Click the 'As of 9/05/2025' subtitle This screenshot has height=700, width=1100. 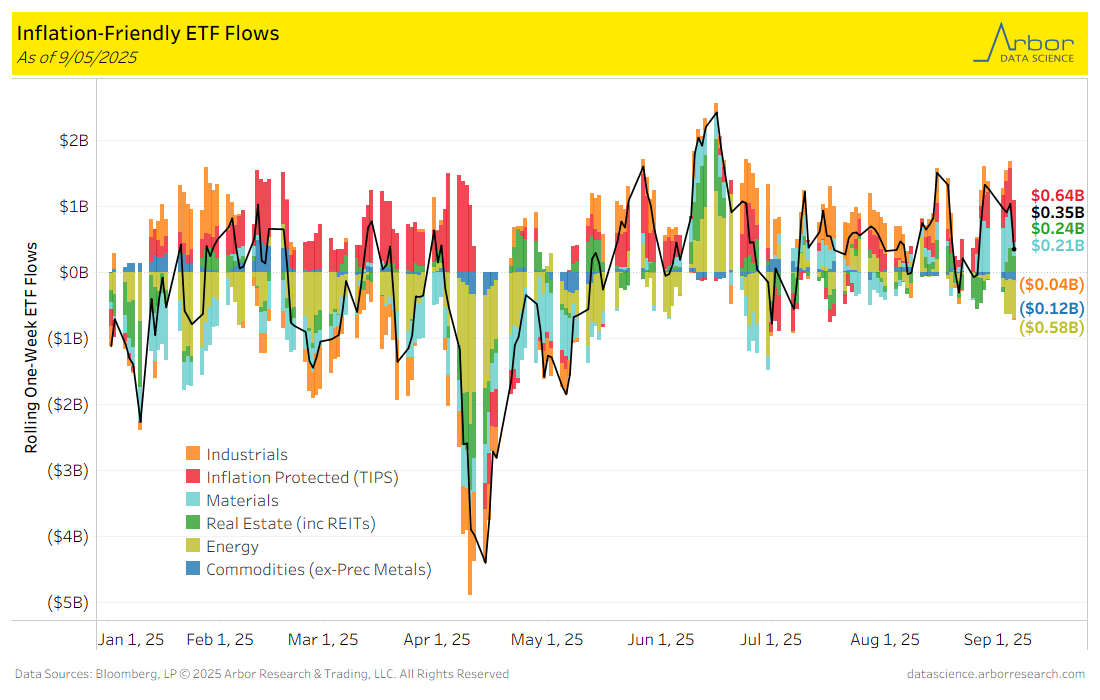[x=77, y=58]
